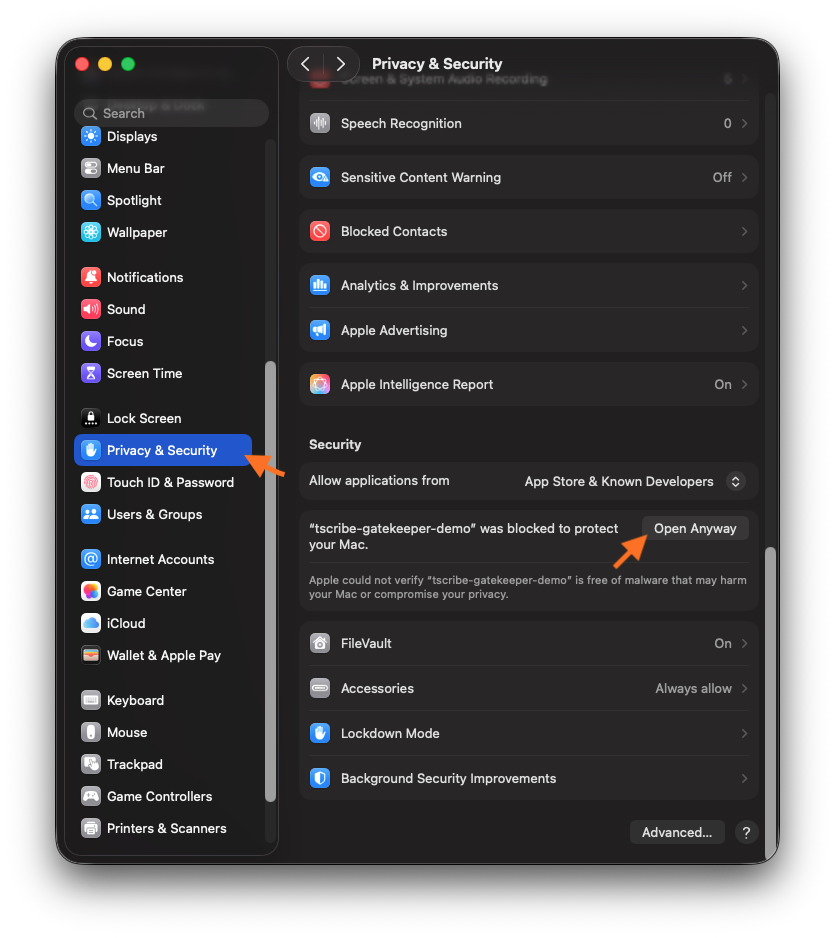Open the Focus moon icon

click(x=91, y=341)
